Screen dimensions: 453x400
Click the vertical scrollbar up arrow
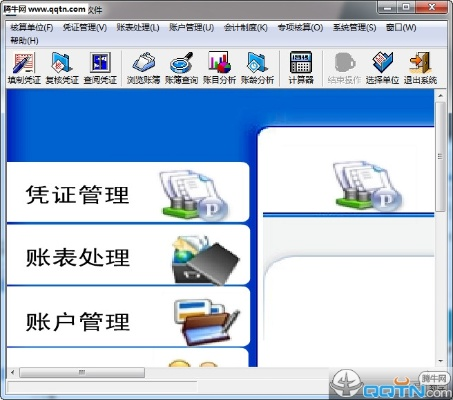coord(440,96)
